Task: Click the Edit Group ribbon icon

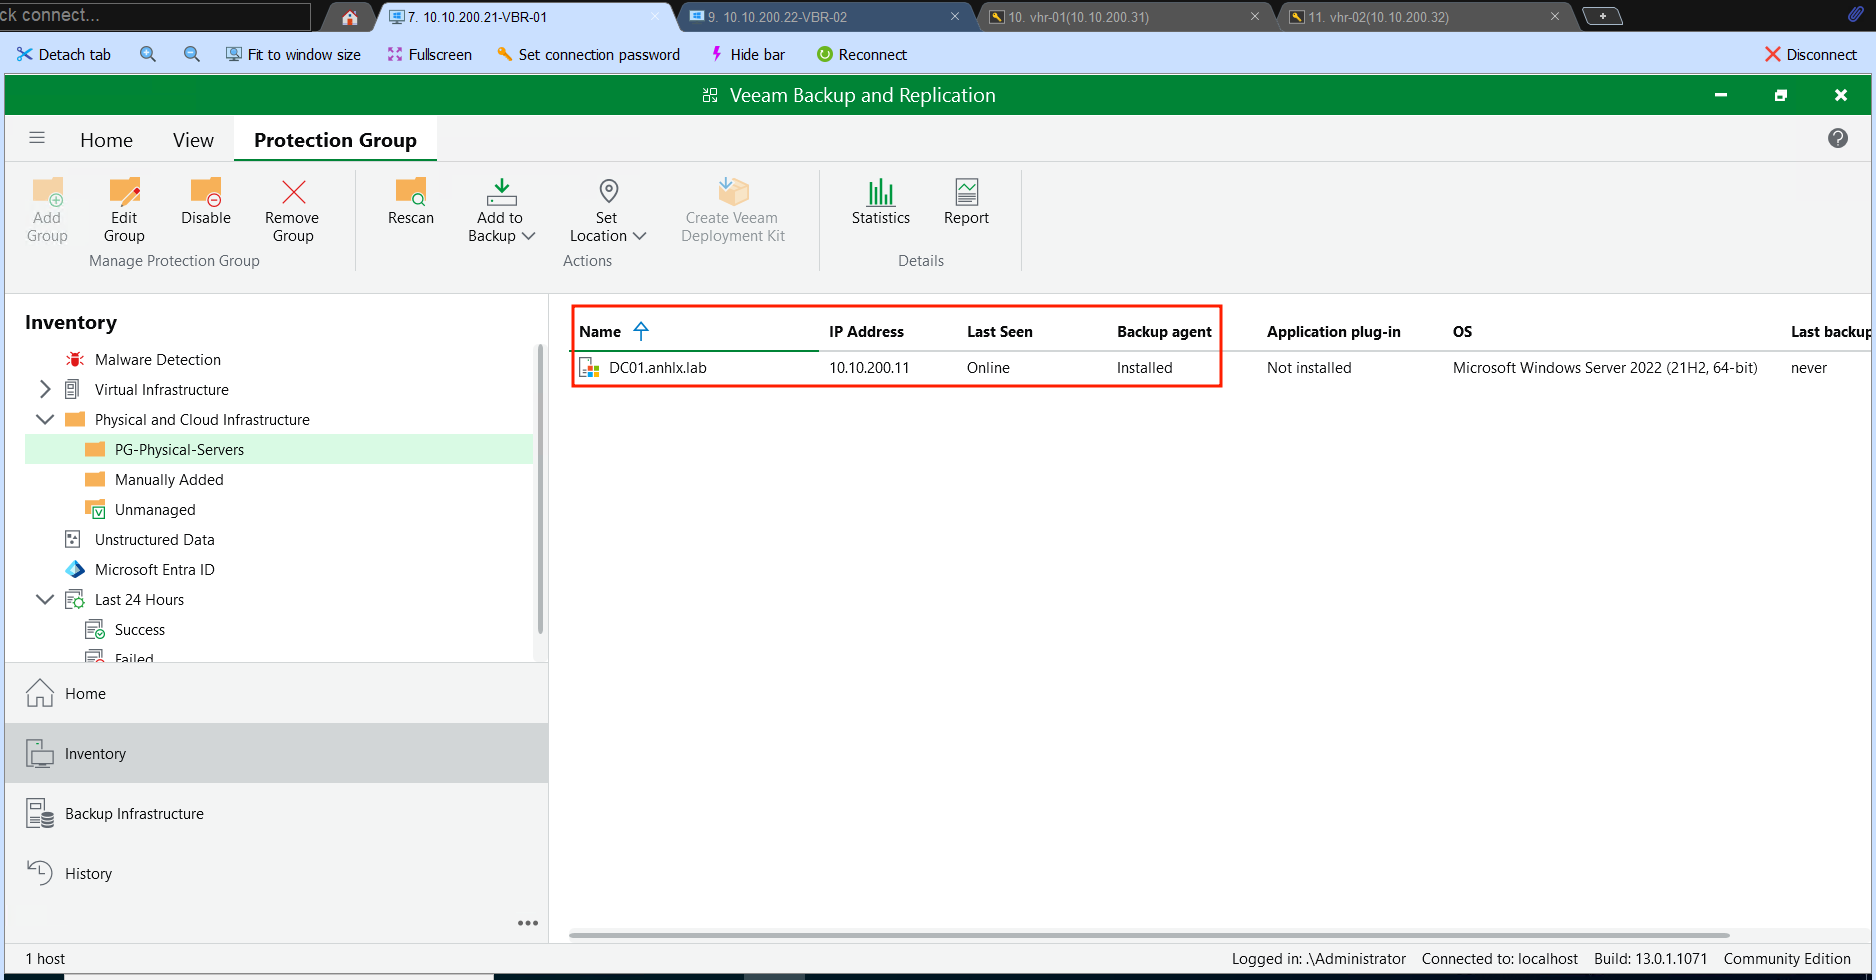Action: coord(124,191)
